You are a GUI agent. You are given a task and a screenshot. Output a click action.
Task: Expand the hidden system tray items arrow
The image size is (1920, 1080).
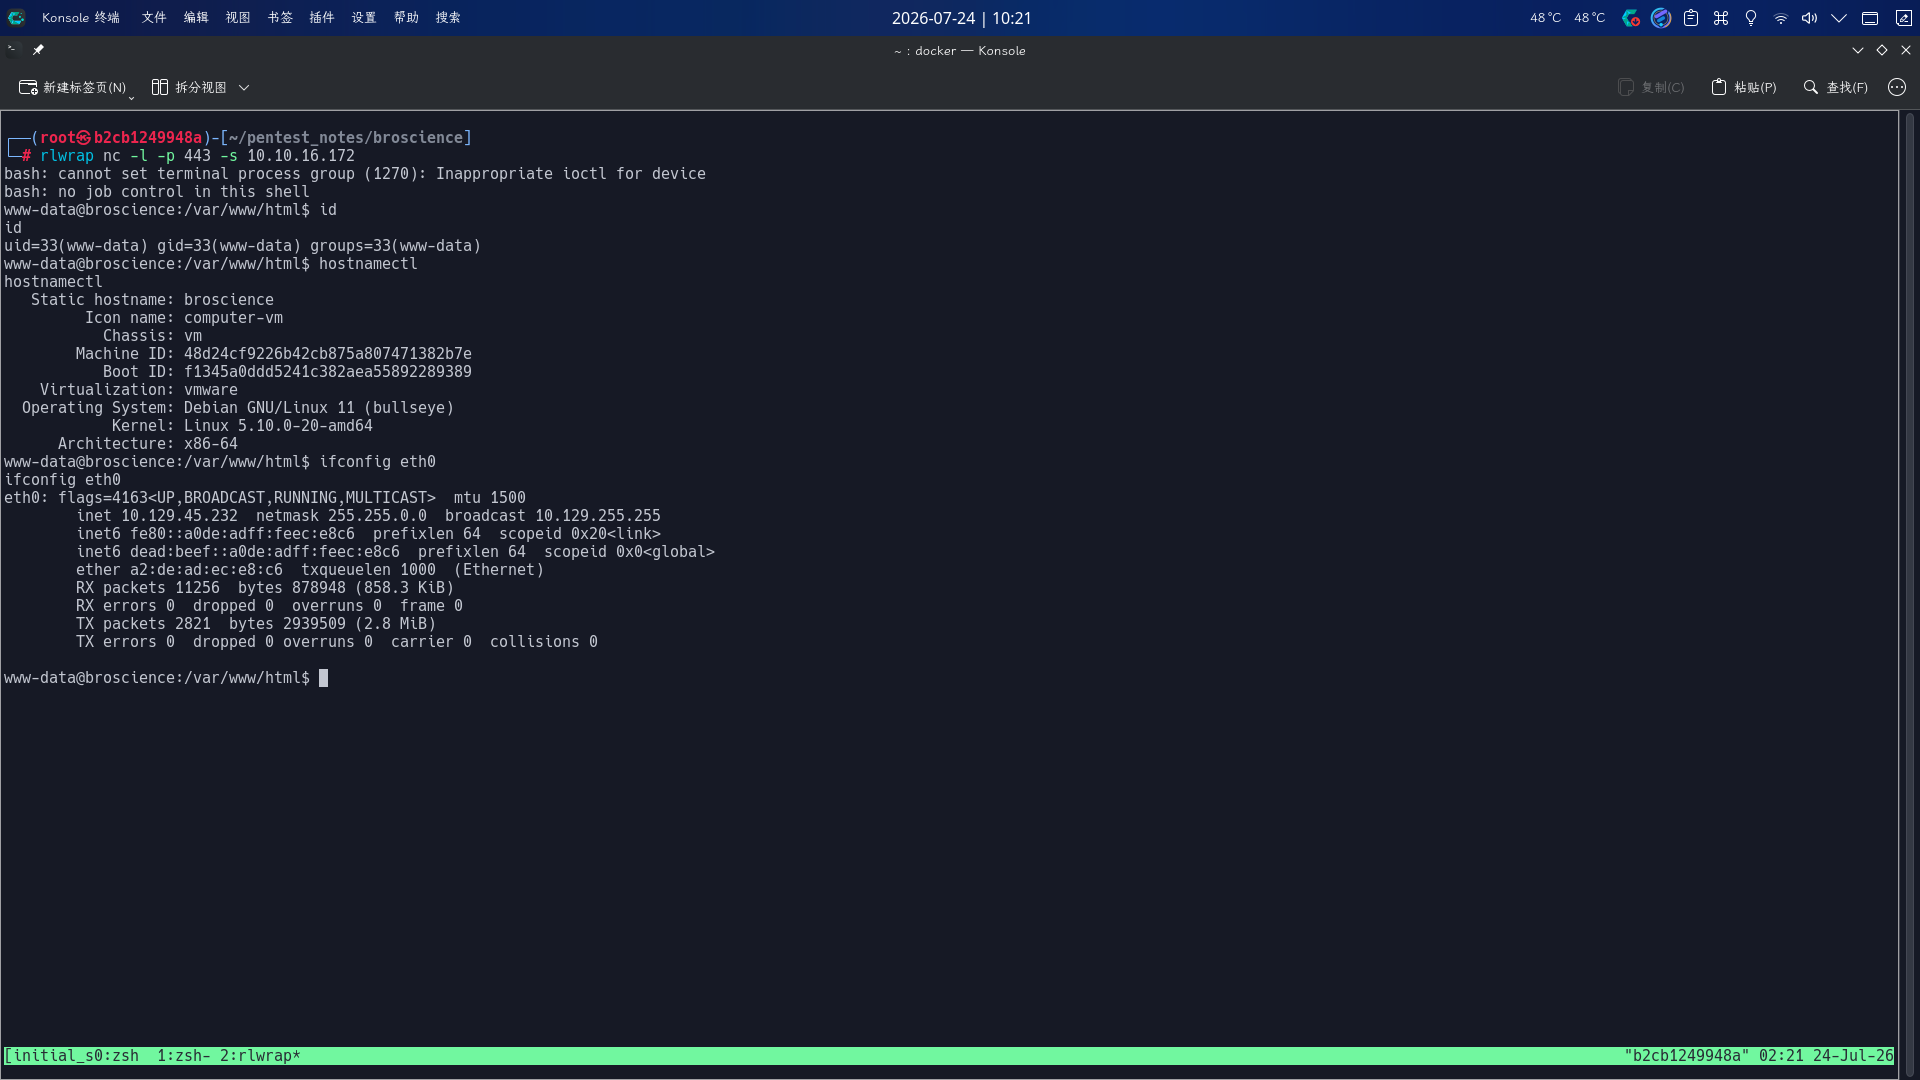coord(1839,18)
